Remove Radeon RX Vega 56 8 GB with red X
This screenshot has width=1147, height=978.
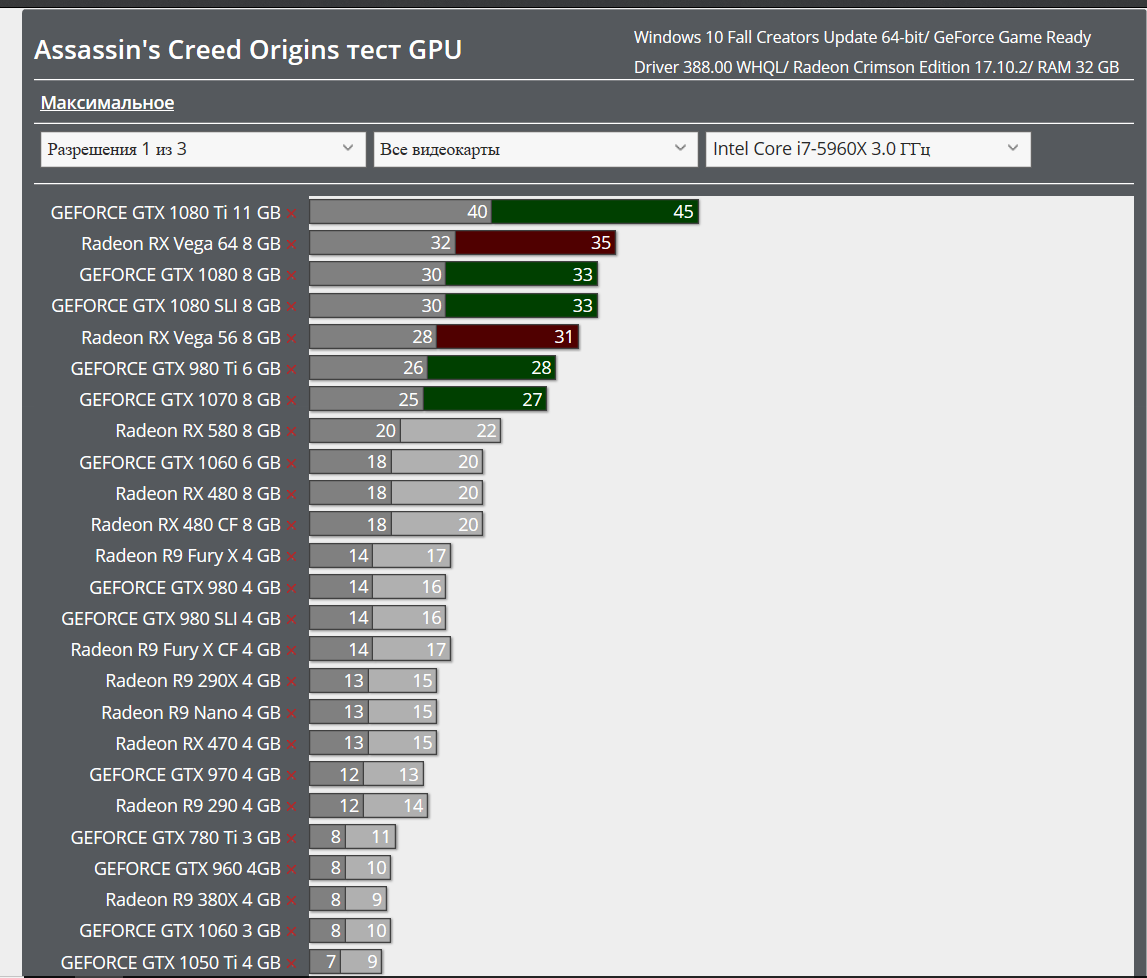pos(292,338)
